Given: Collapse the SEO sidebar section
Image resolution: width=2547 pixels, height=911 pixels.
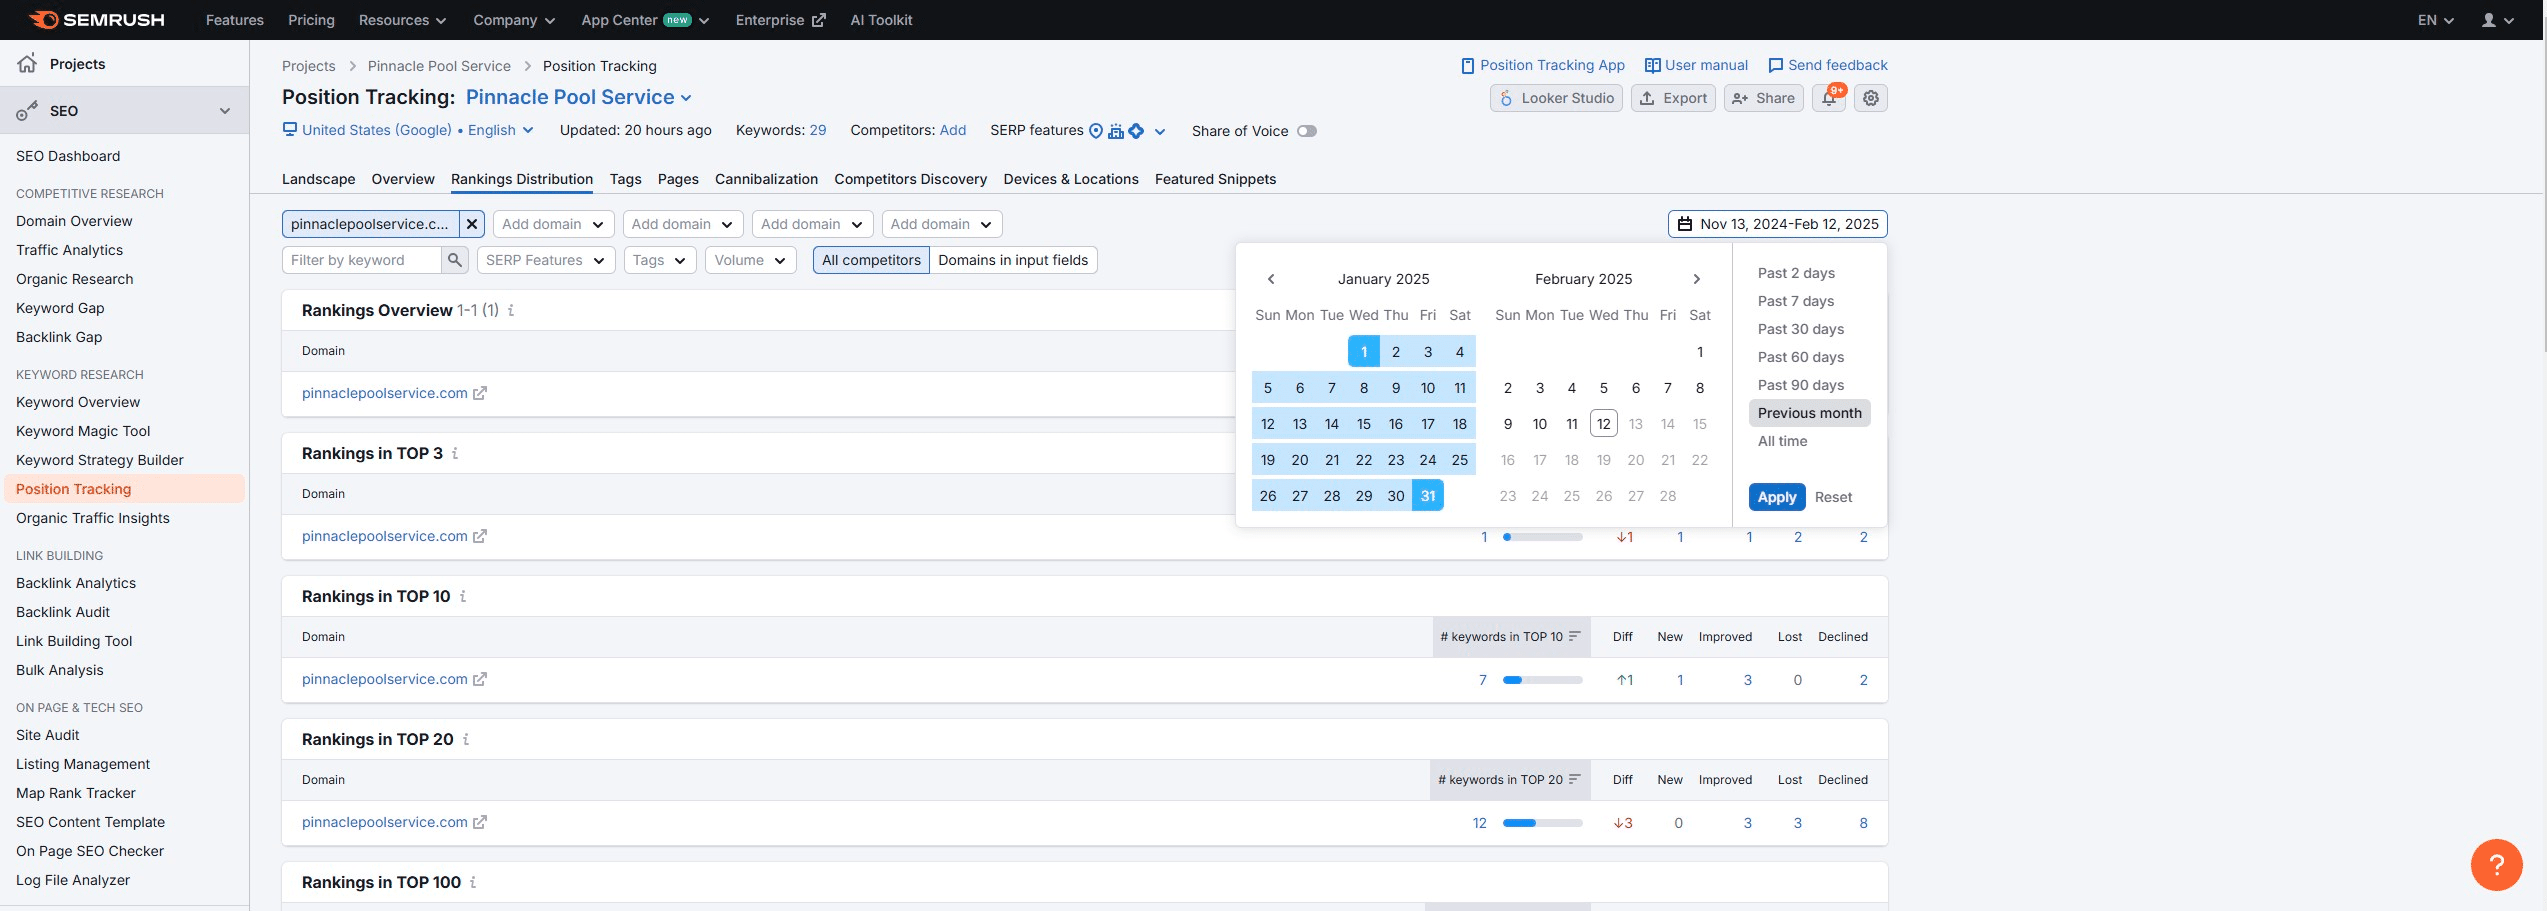Looking at the screenshot, I should point(225,111).
